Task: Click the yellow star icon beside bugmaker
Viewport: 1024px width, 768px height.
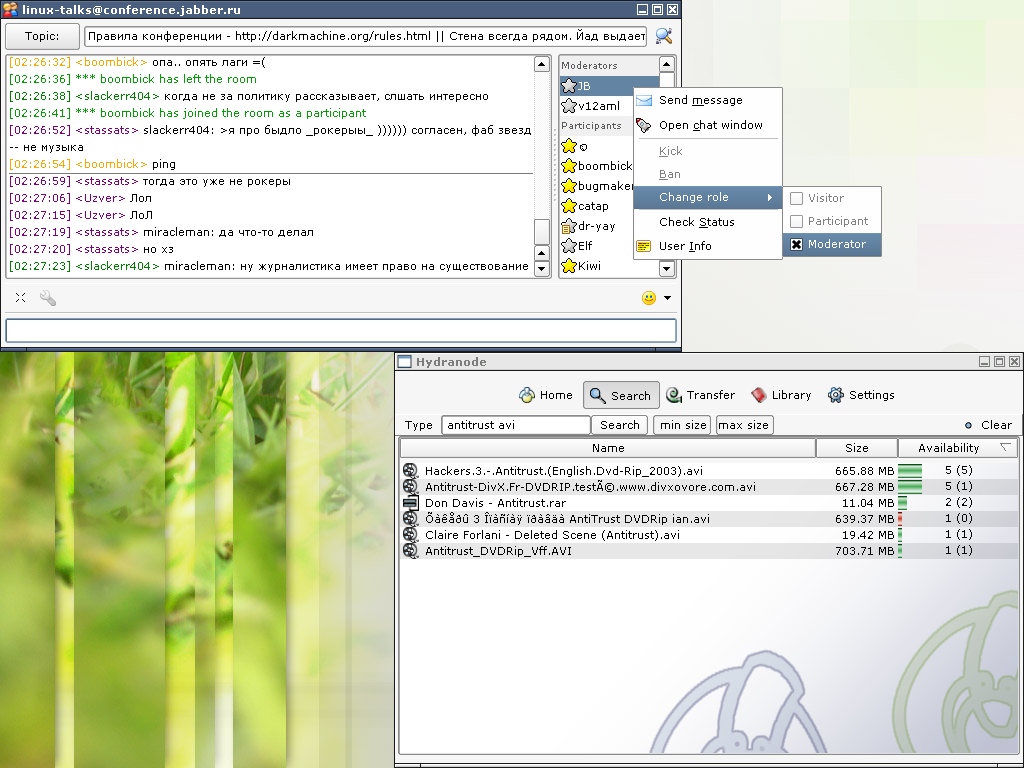Action: (569, 186)
